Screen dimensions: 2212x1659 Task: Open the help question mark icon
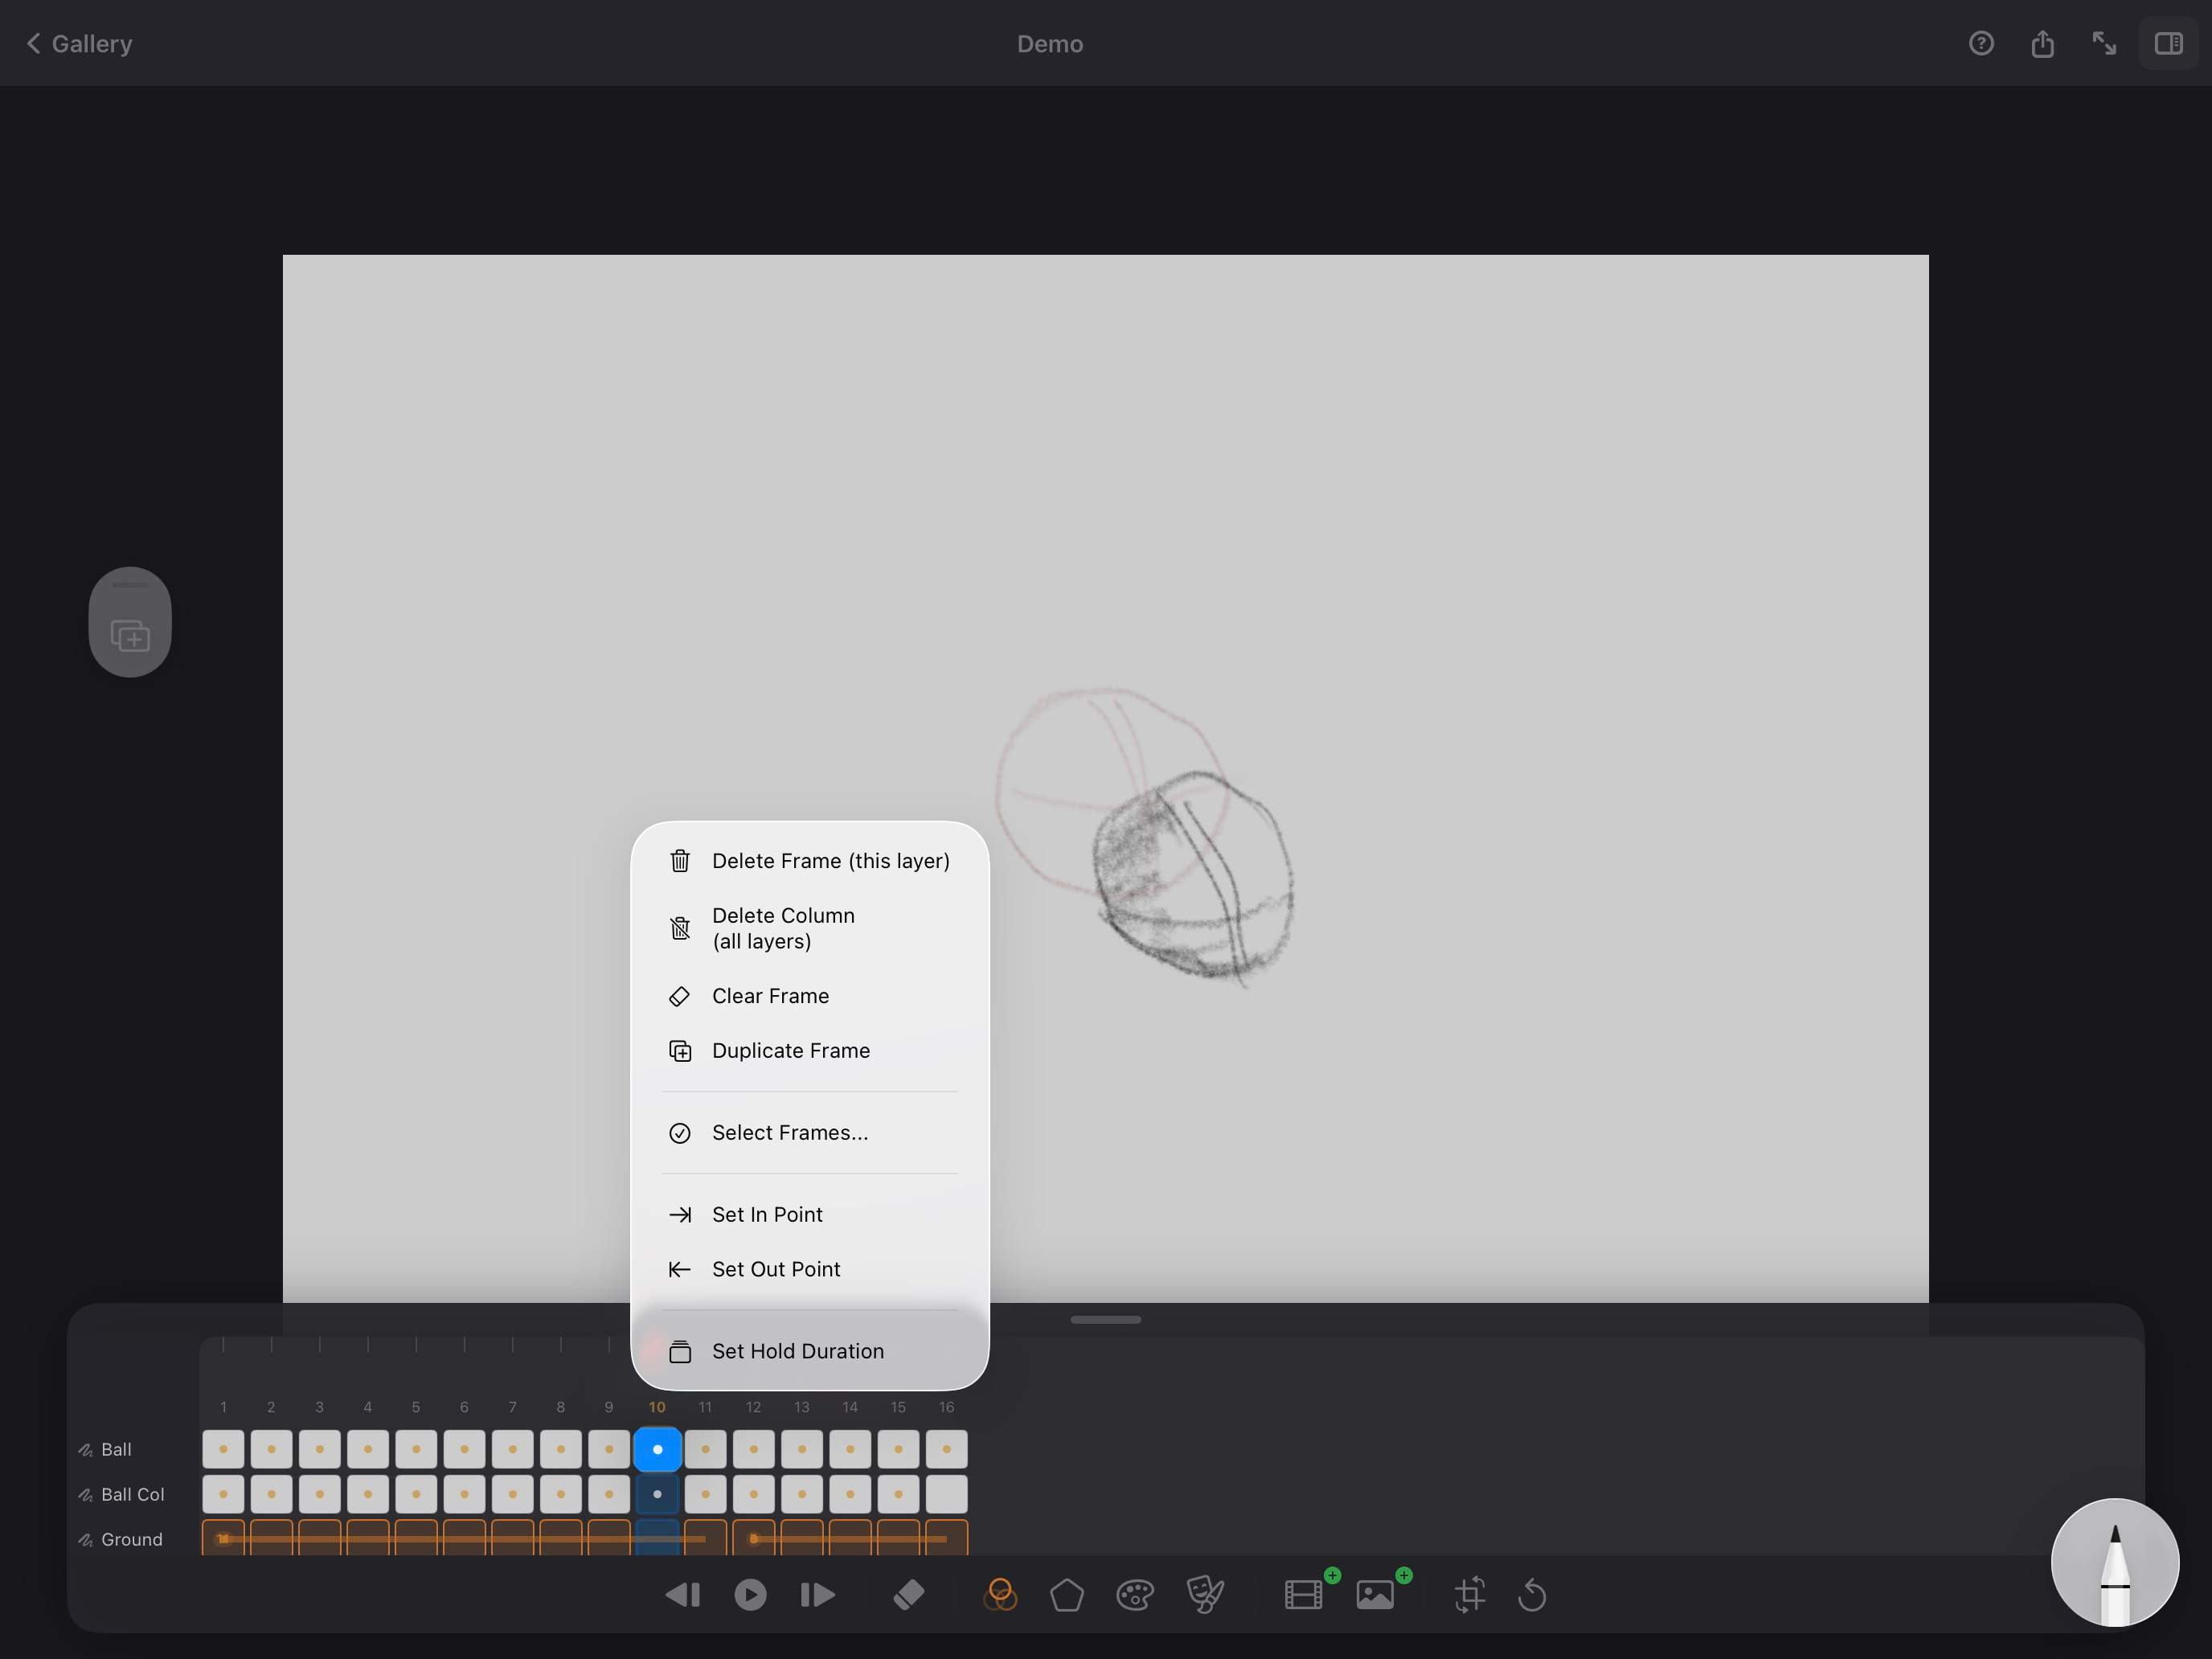pyautogui.click(x=1981, y=43)
